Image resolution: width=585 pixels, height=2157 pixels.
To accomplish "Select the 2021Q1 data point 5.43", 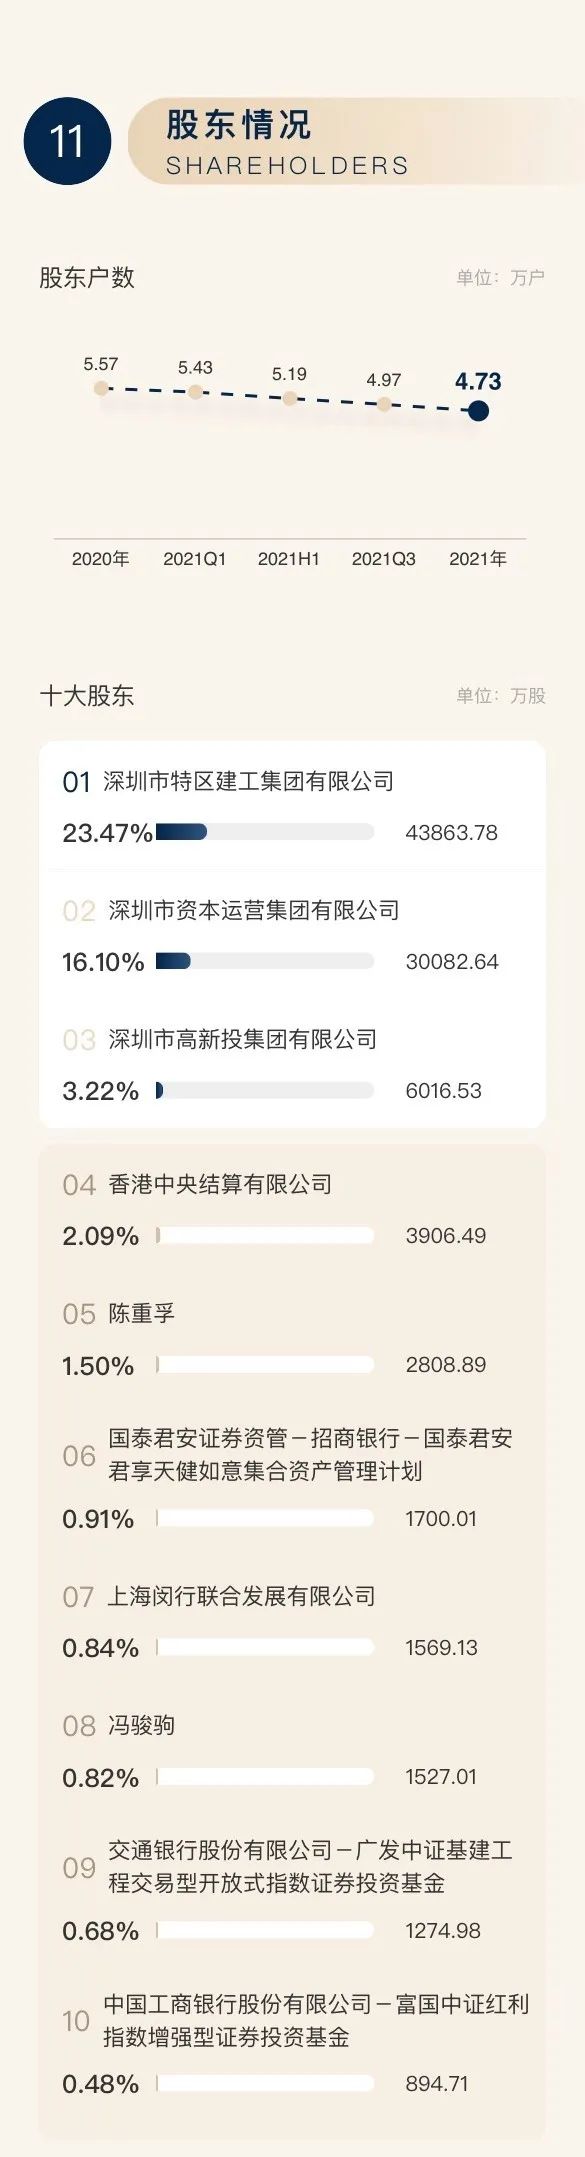I will pos(195,392).
